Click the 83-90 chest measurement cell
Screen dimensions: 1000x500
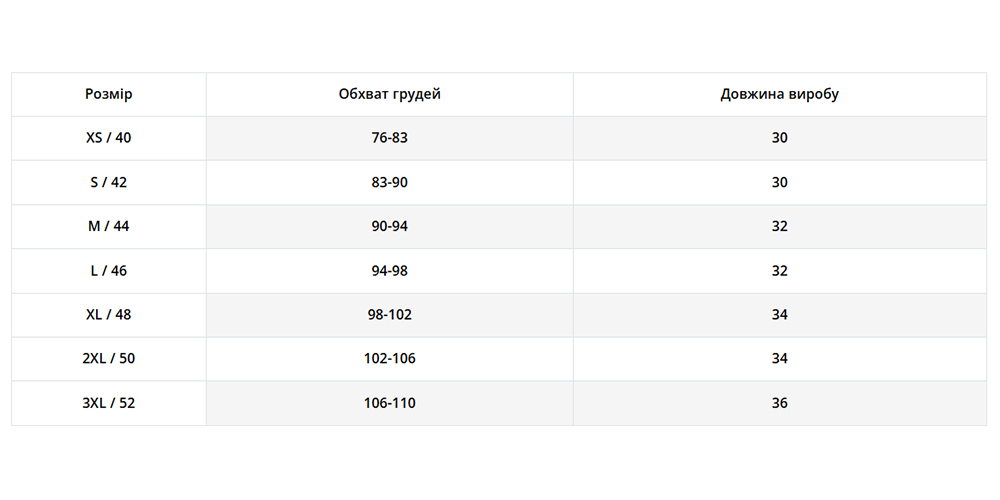tap(389, 182)
